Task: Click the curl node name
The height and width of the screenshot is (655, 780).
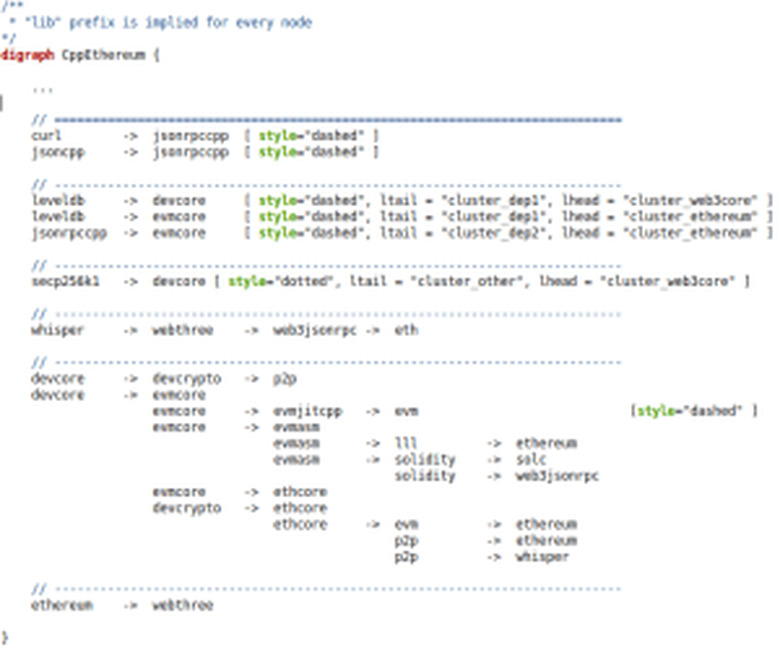Action: tap(46, 135)
